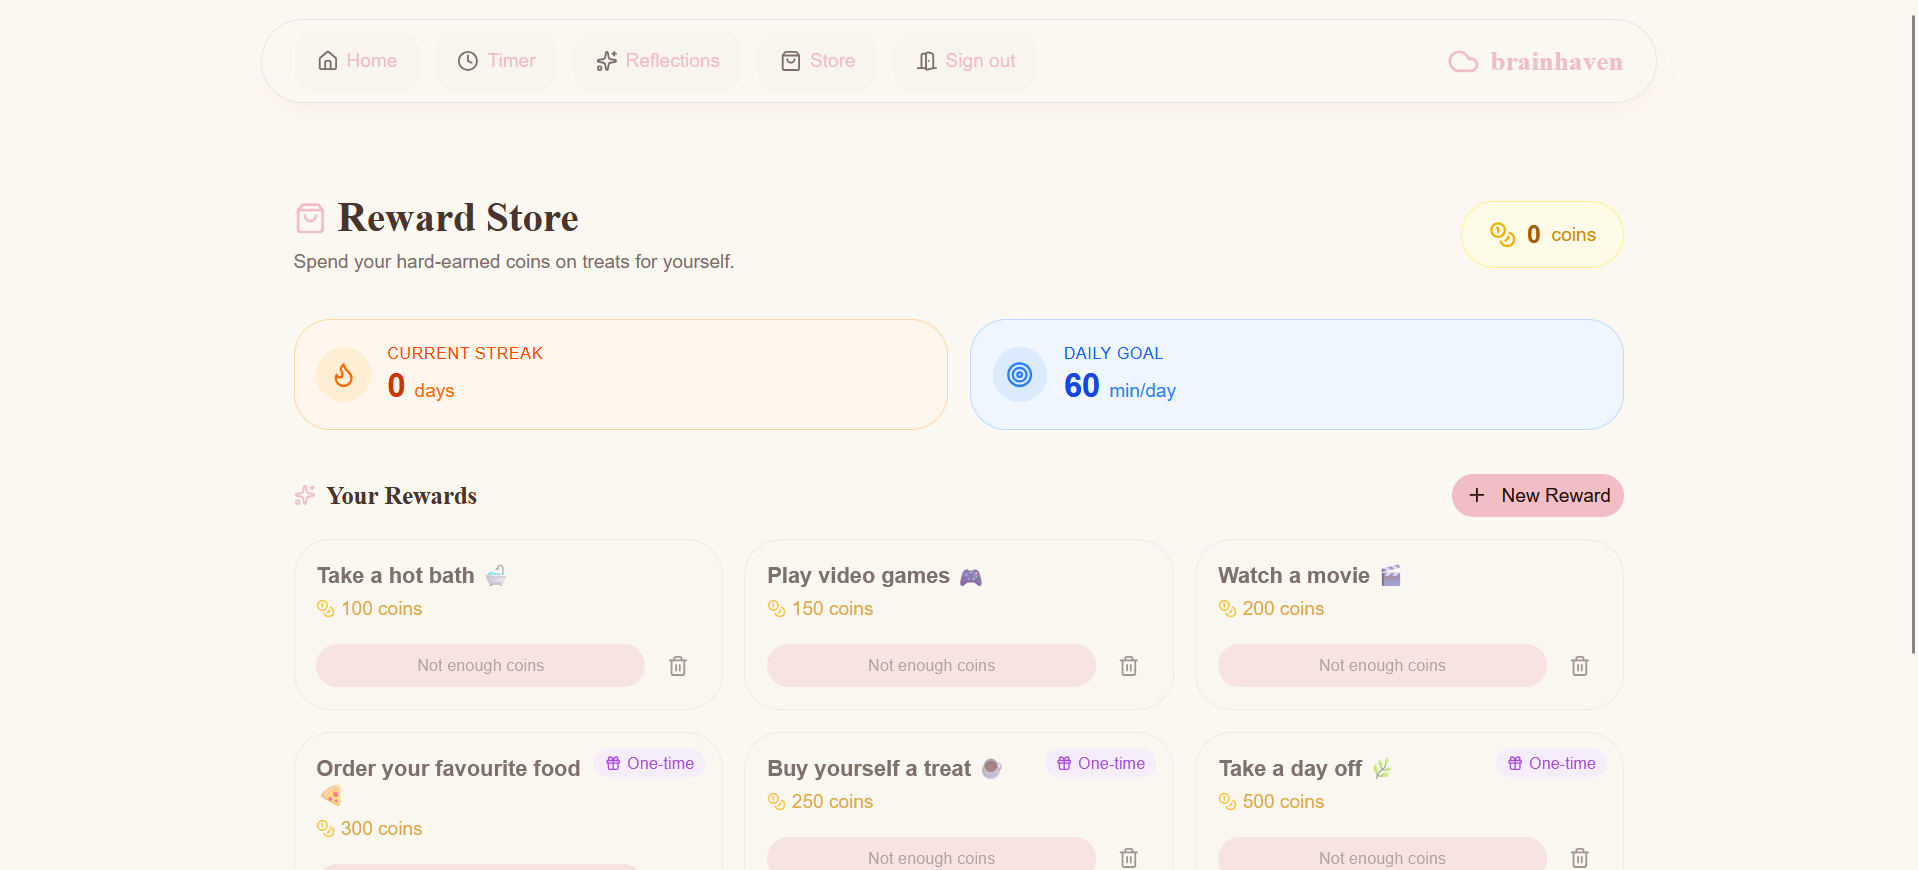Click Not enough coins under Buy yourself a treat
1918x870 pixels.
[931, 854]
